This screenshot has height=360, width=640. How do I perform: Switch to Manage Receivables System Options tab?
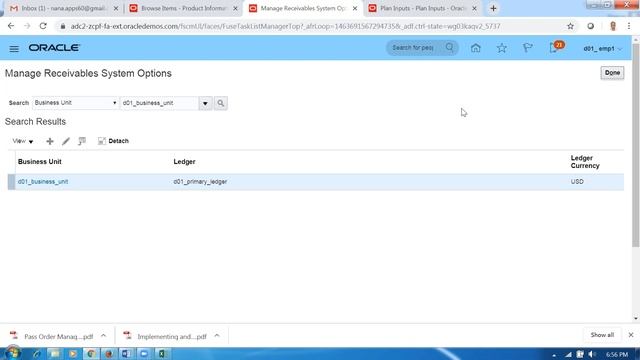303,8
